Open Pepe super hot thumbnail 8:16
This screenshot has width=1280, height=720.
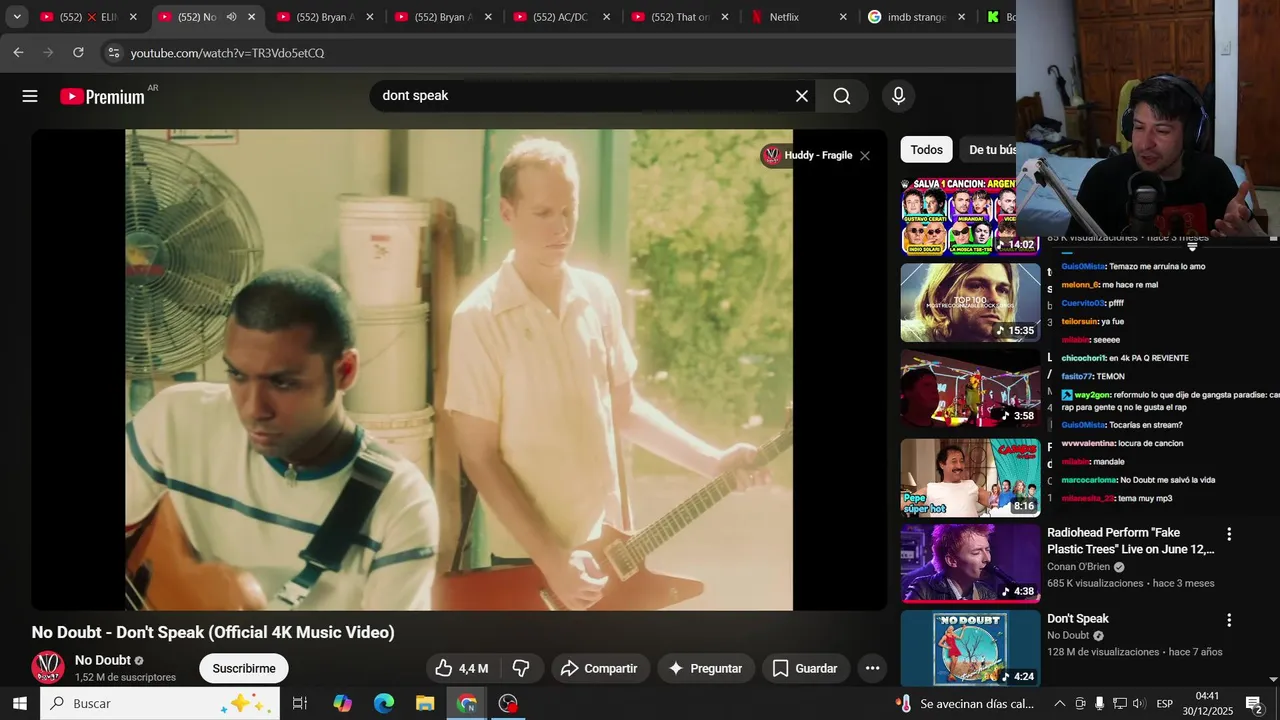[970, 477]
